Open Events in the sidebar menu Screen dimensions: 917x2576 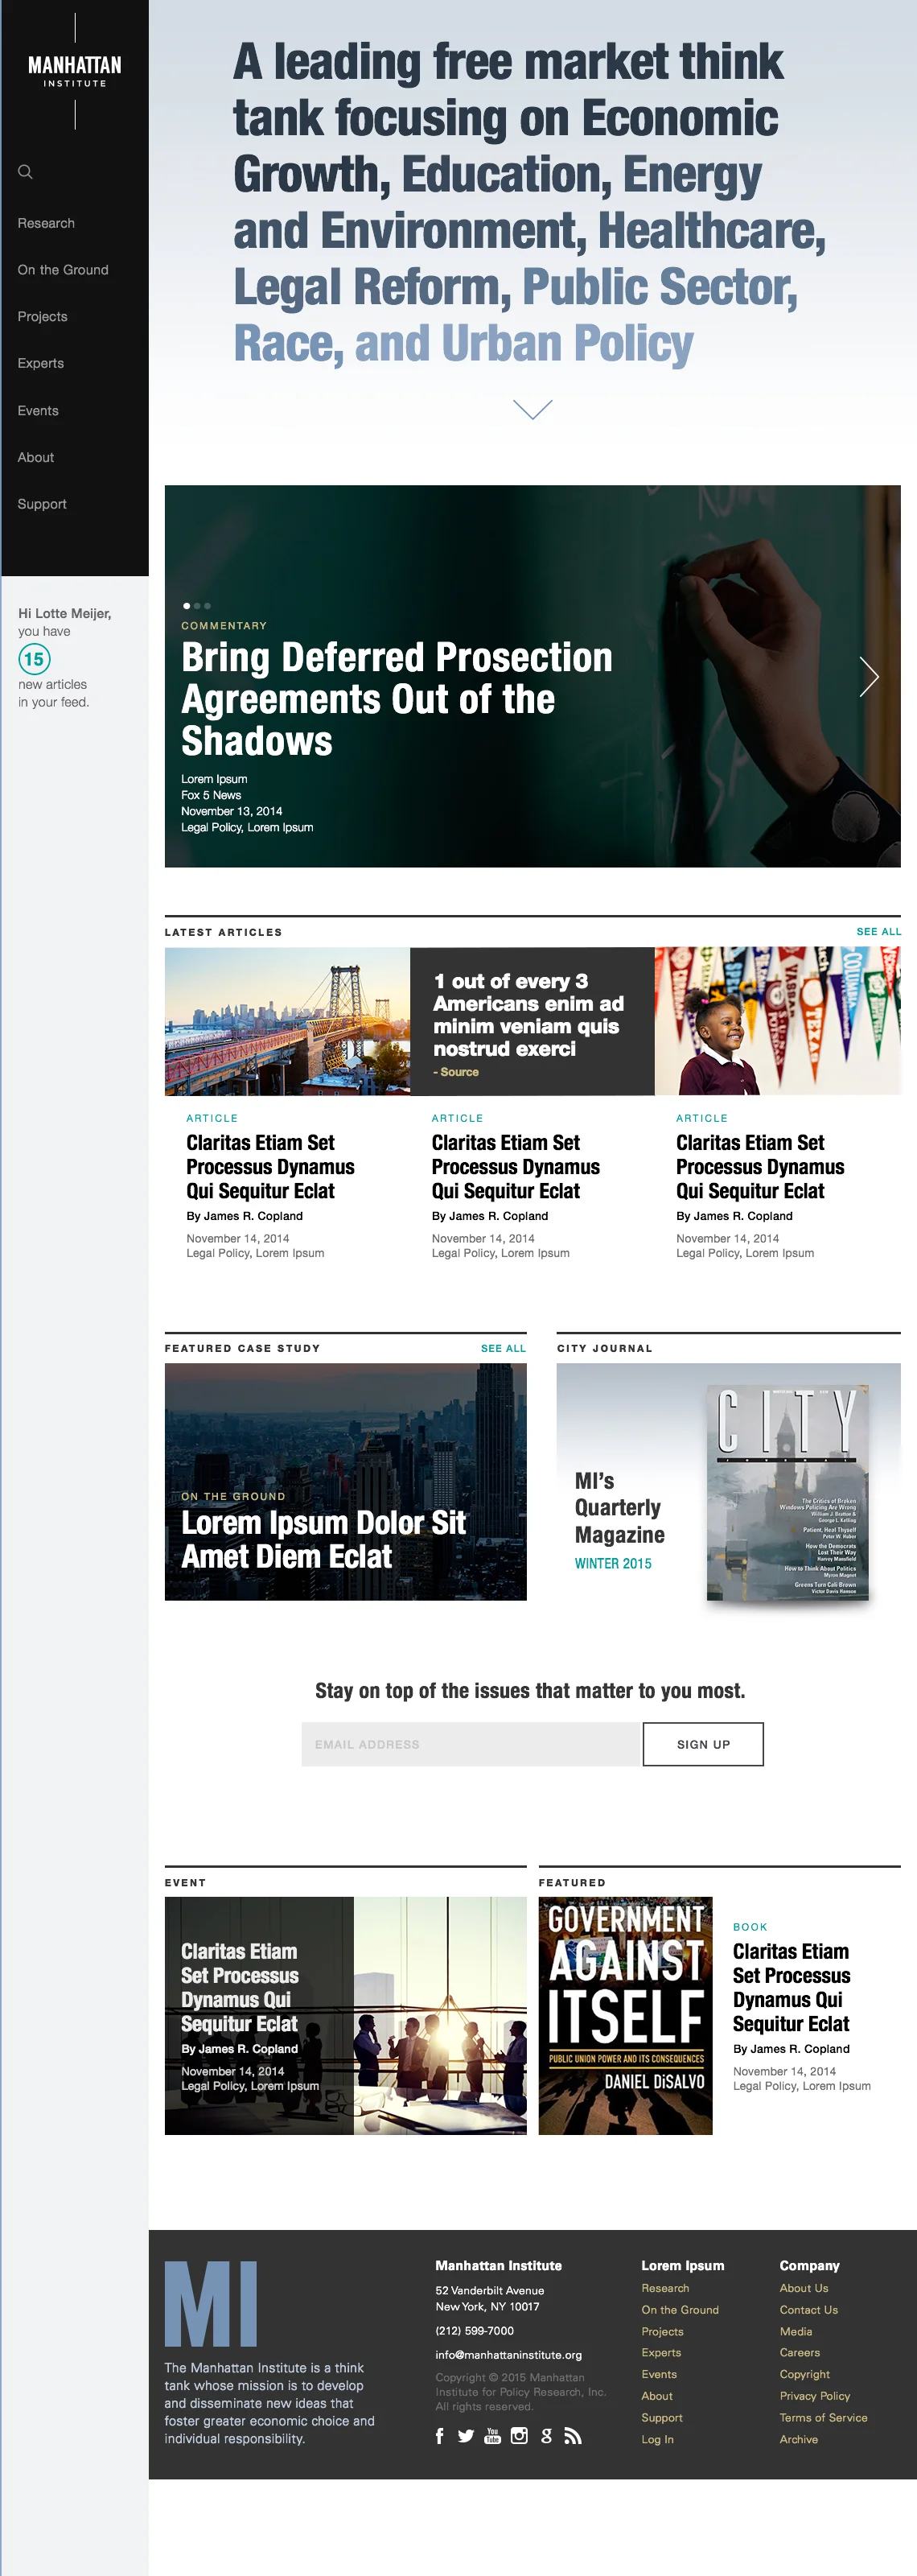[x=38, y=410]
